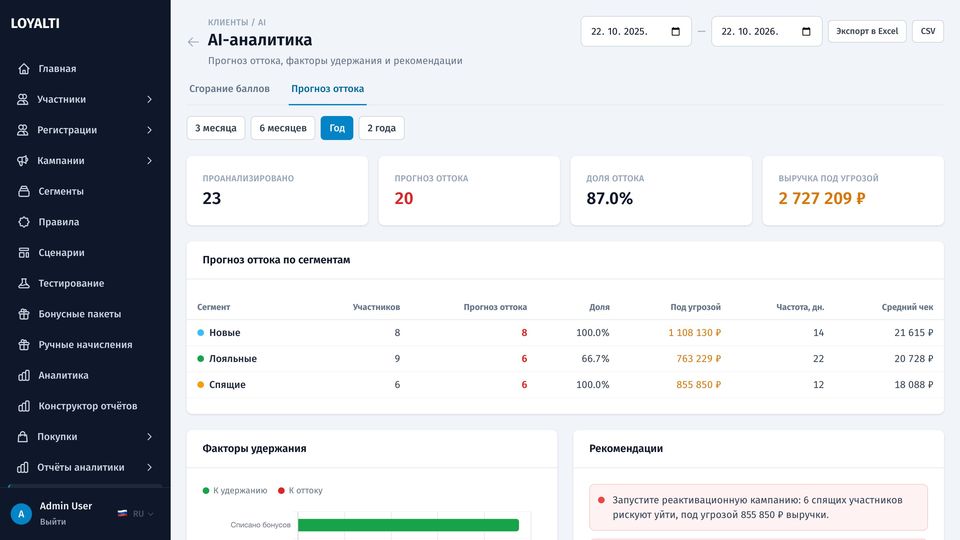
Task: Toggle the К удержанию legend series
Action: coord(235,490)
